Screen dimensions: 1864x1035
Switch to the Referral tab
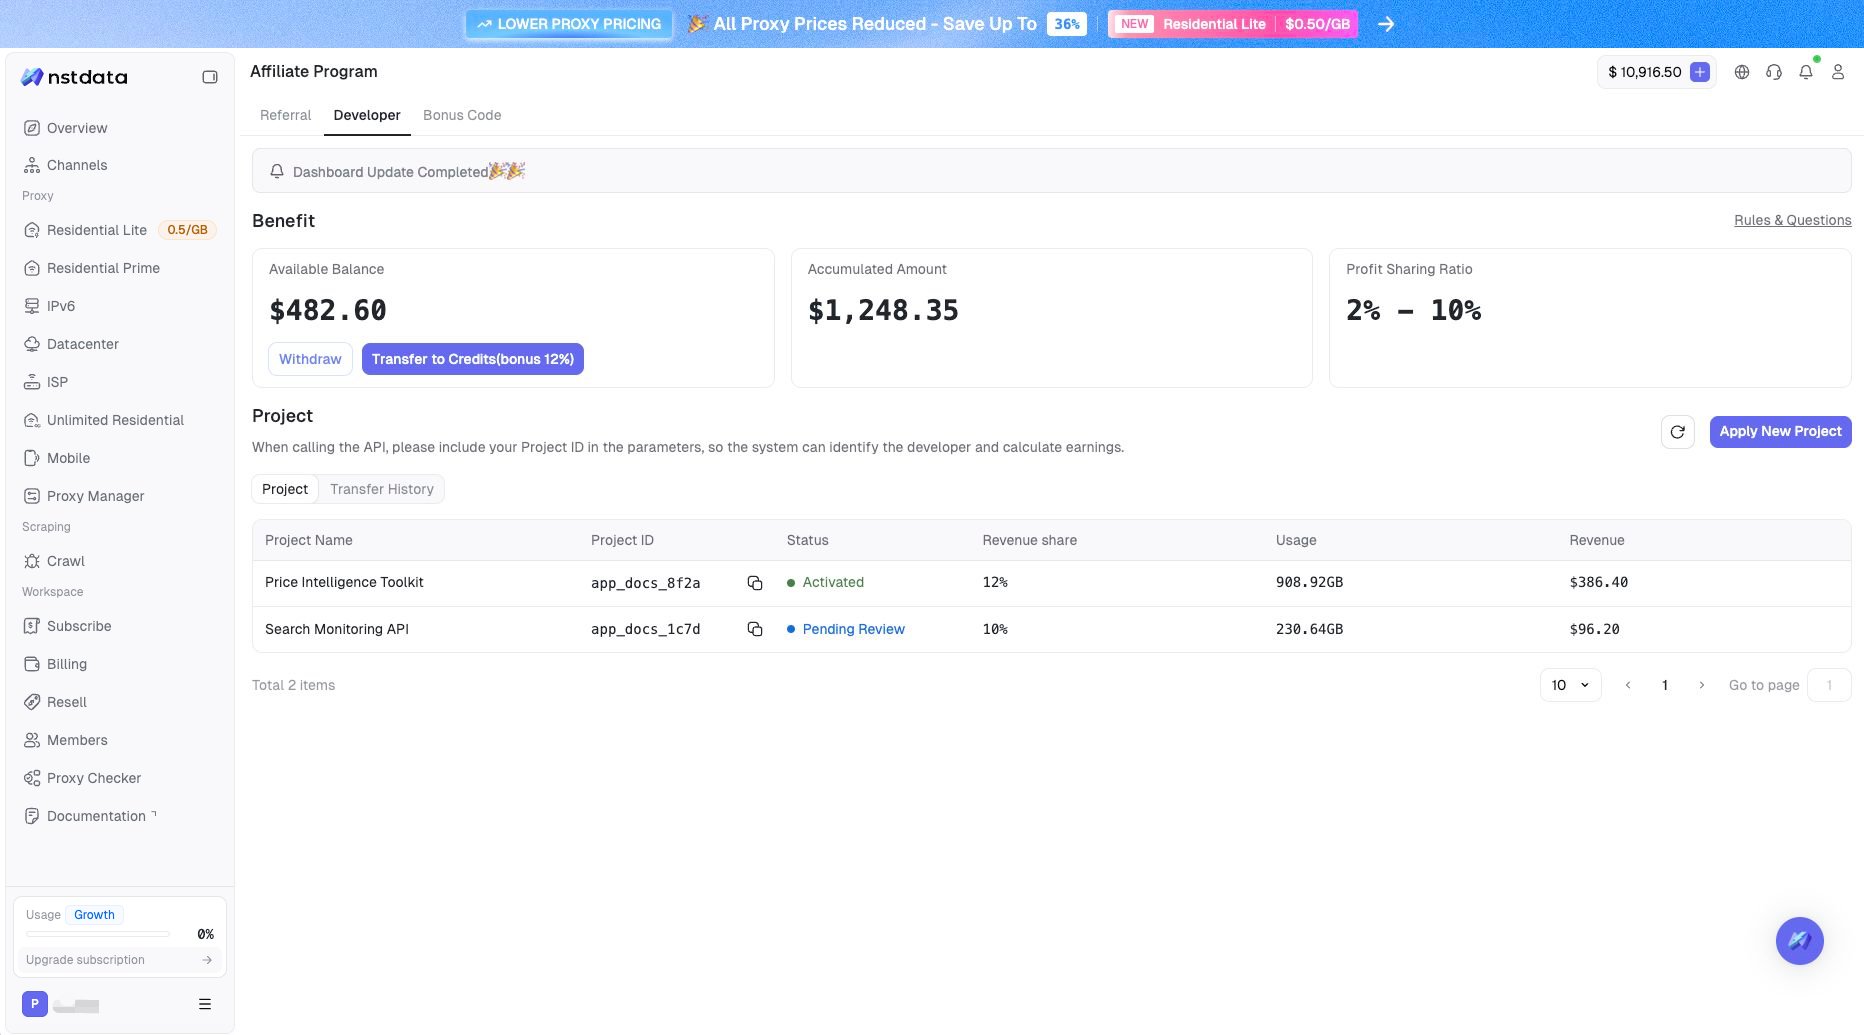(286, 115)
